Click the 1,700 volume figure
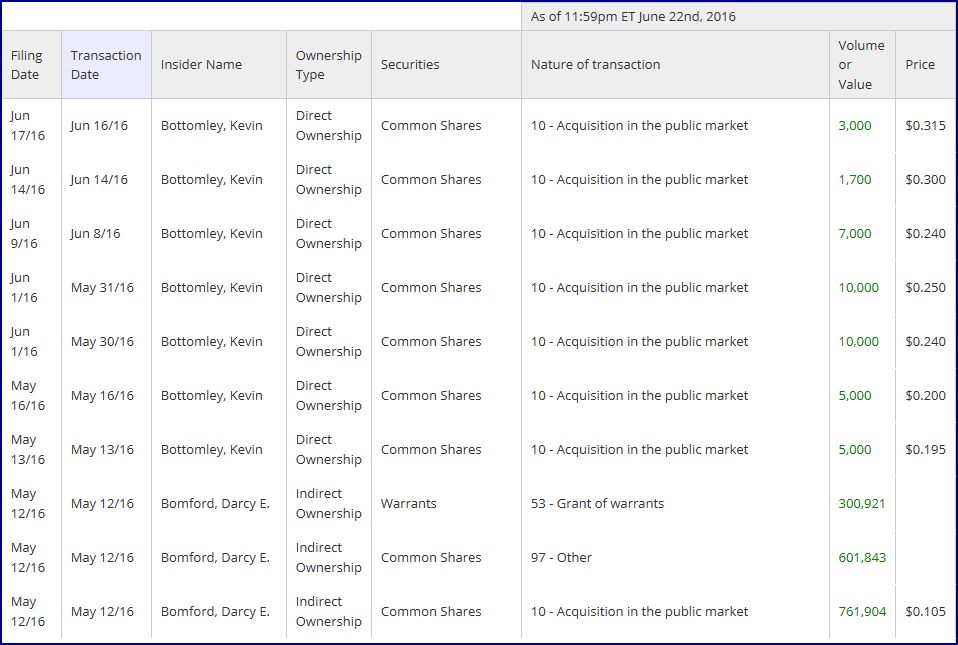This screenshot has height=645, width=958. coord(855,180)
